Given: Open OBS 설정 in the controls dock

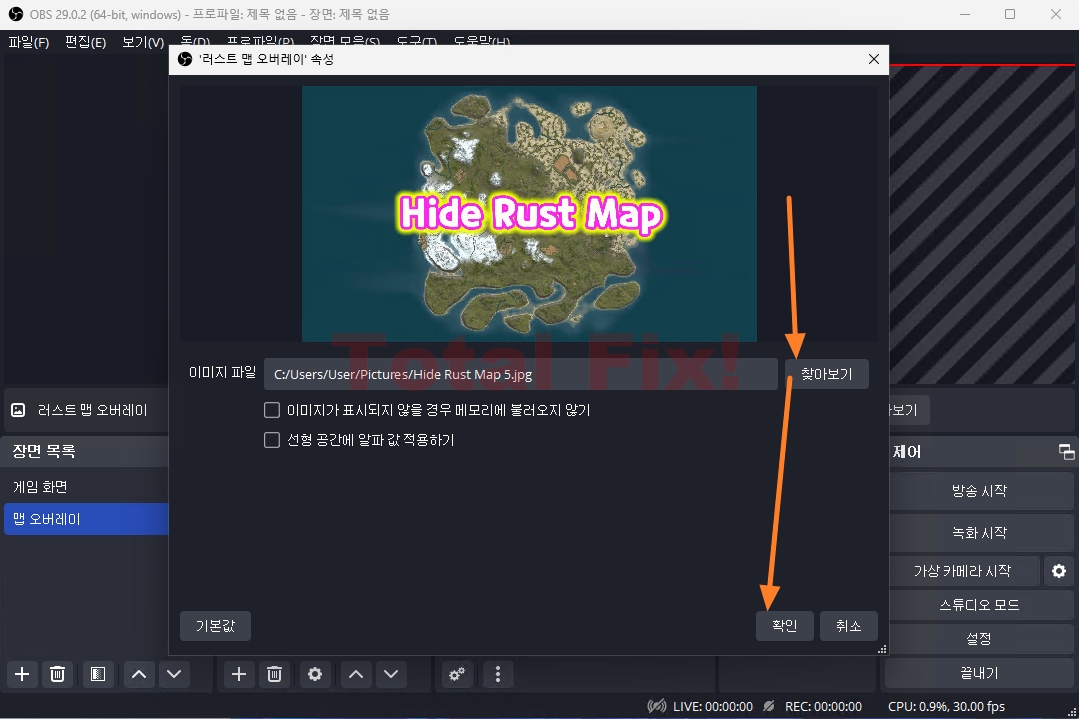Looking at the screenshot, I should tap(979, 639).
